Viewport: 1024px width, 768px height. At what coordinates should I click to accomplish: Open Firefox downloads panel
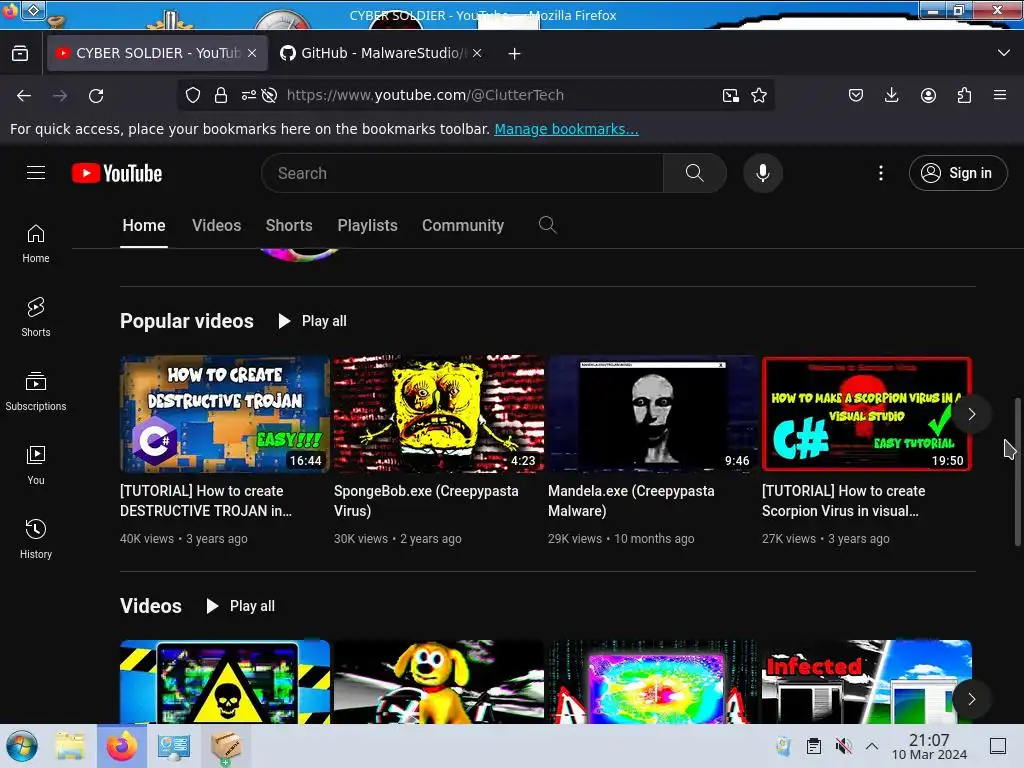[891, 95]
